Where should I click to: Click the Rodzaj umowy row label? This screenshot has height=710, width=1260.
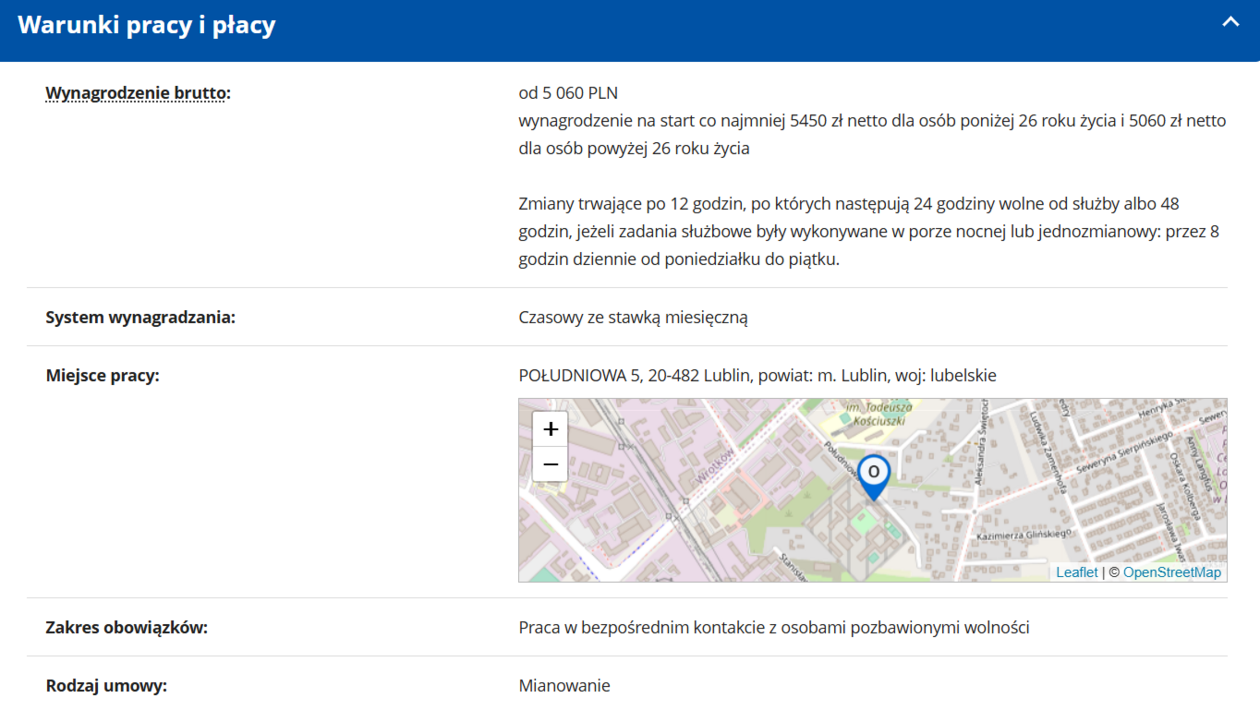(106, 686)
